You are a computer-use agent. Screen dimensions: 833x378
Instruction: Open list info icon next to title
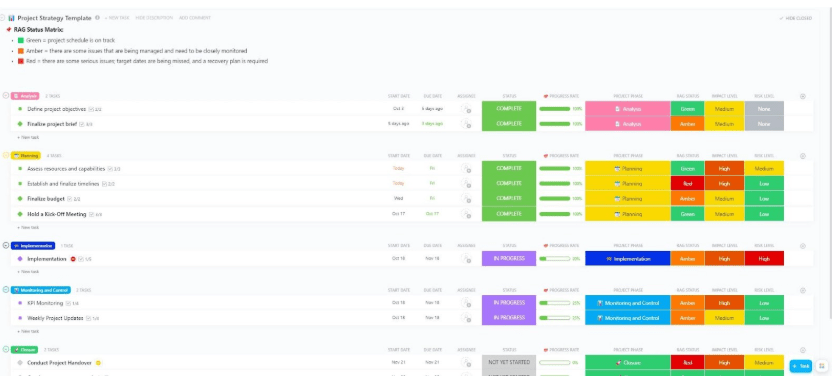click(97, 18)
